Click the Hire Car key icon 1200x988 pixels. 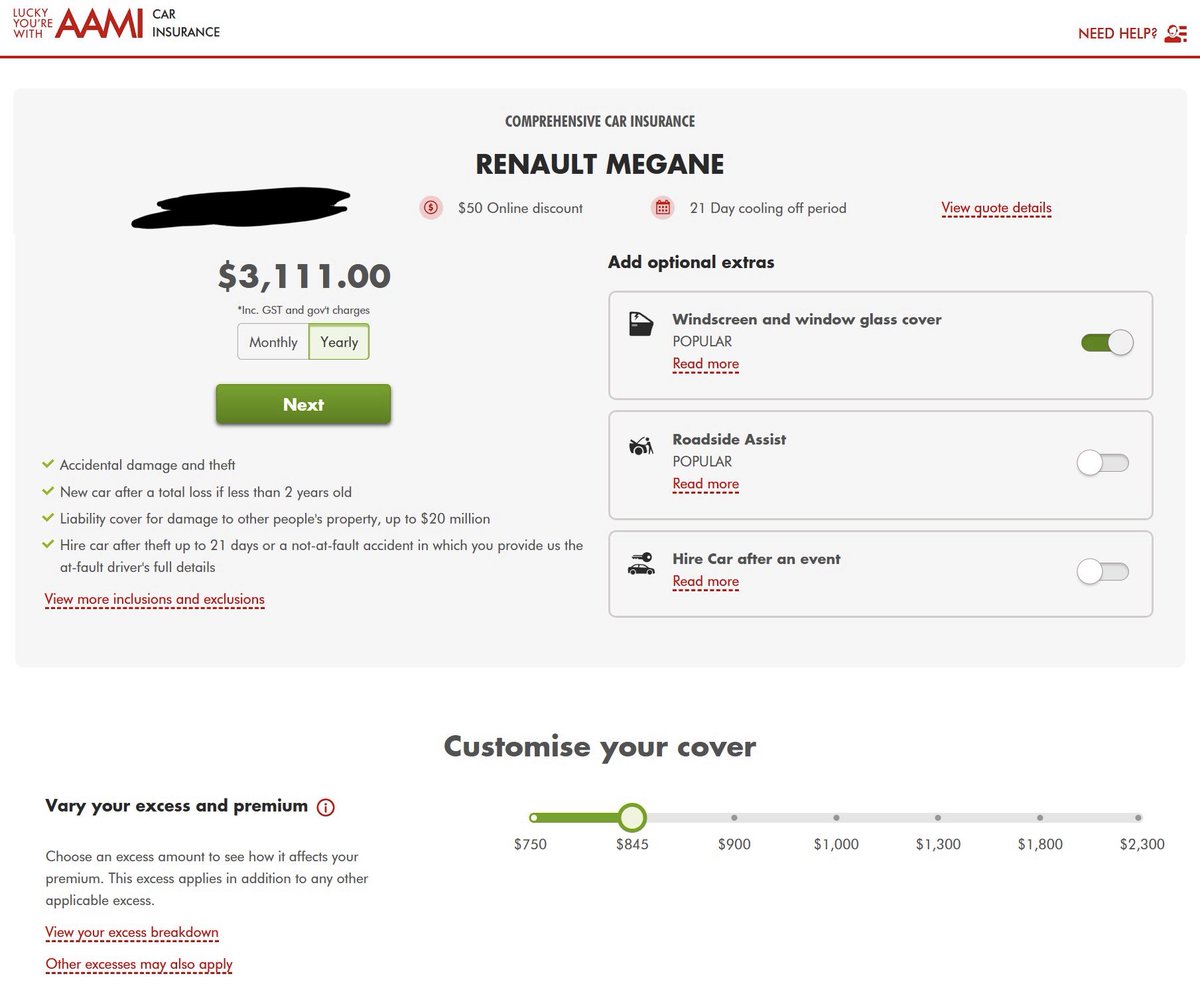click(640, 564)
